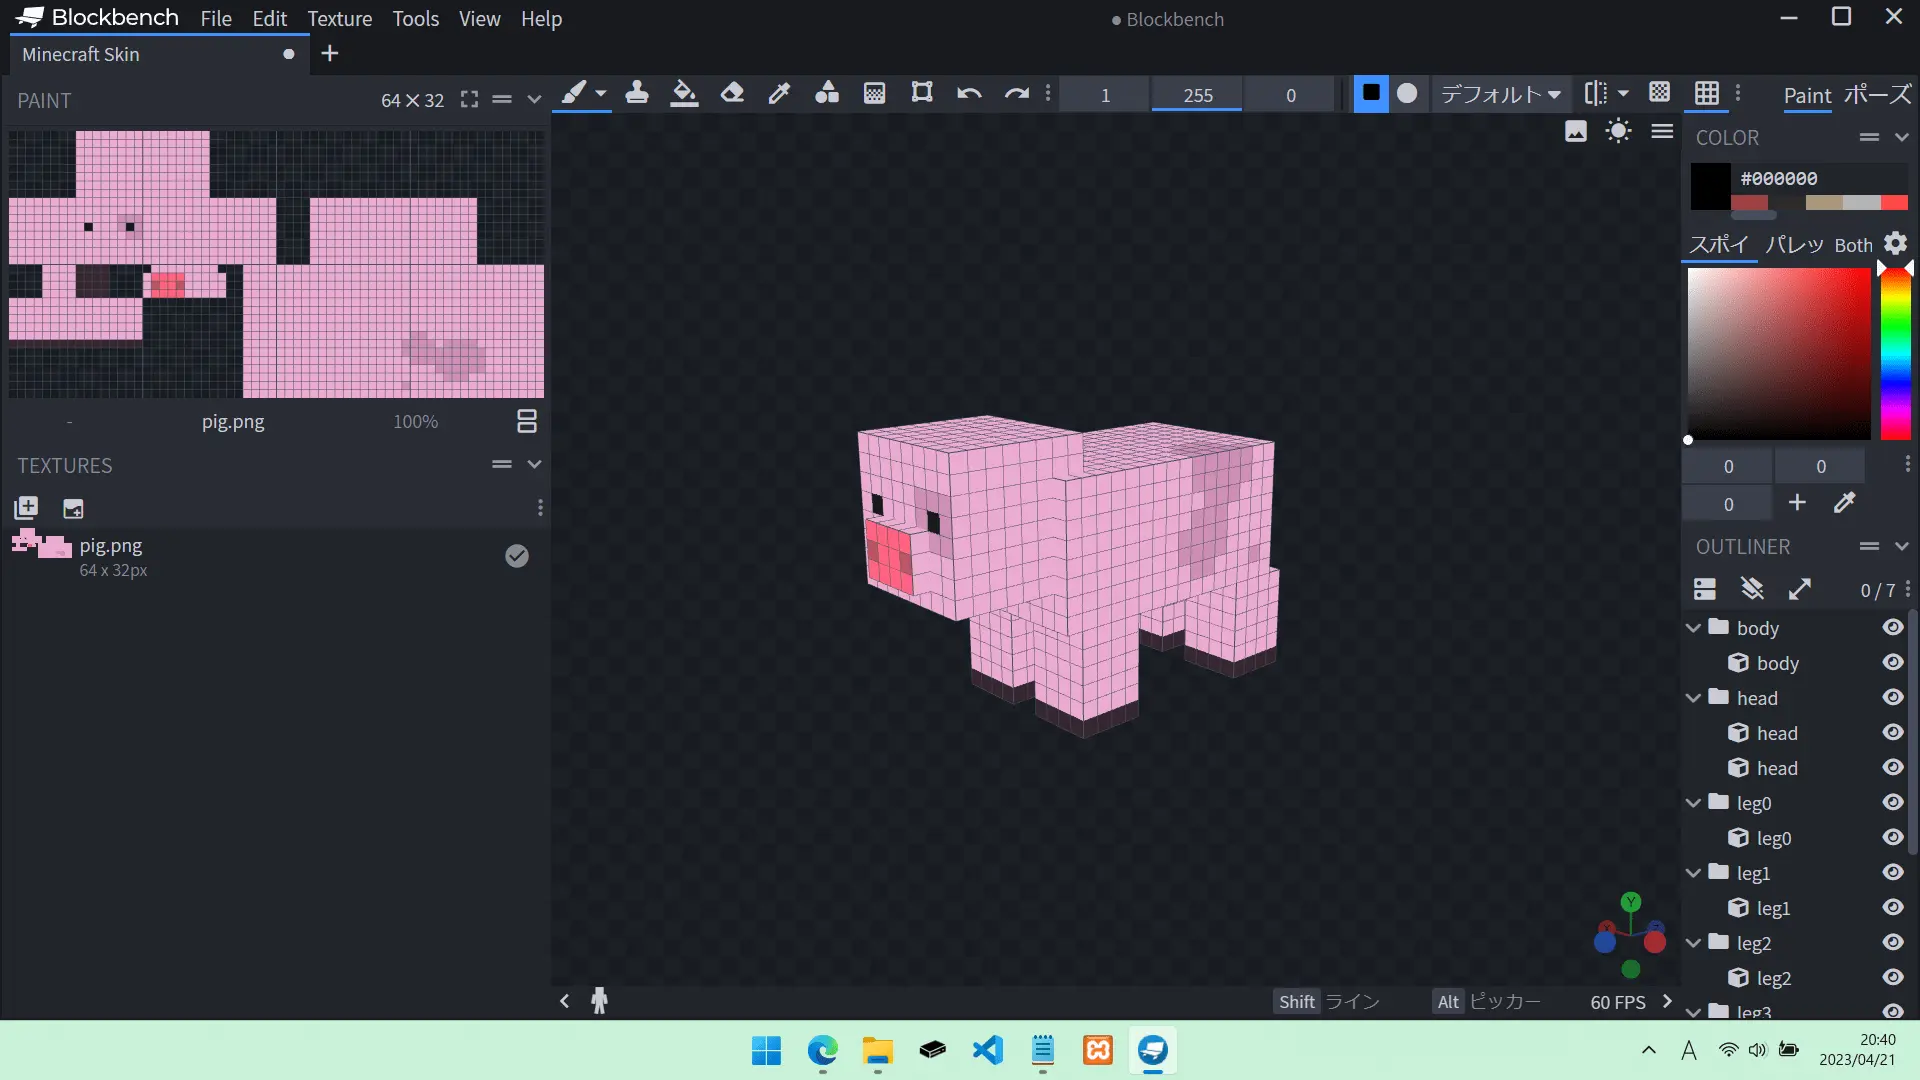1920x1080 pixels.
Task: Click the Both color panel tab
Action: (x=1852, y=245)
